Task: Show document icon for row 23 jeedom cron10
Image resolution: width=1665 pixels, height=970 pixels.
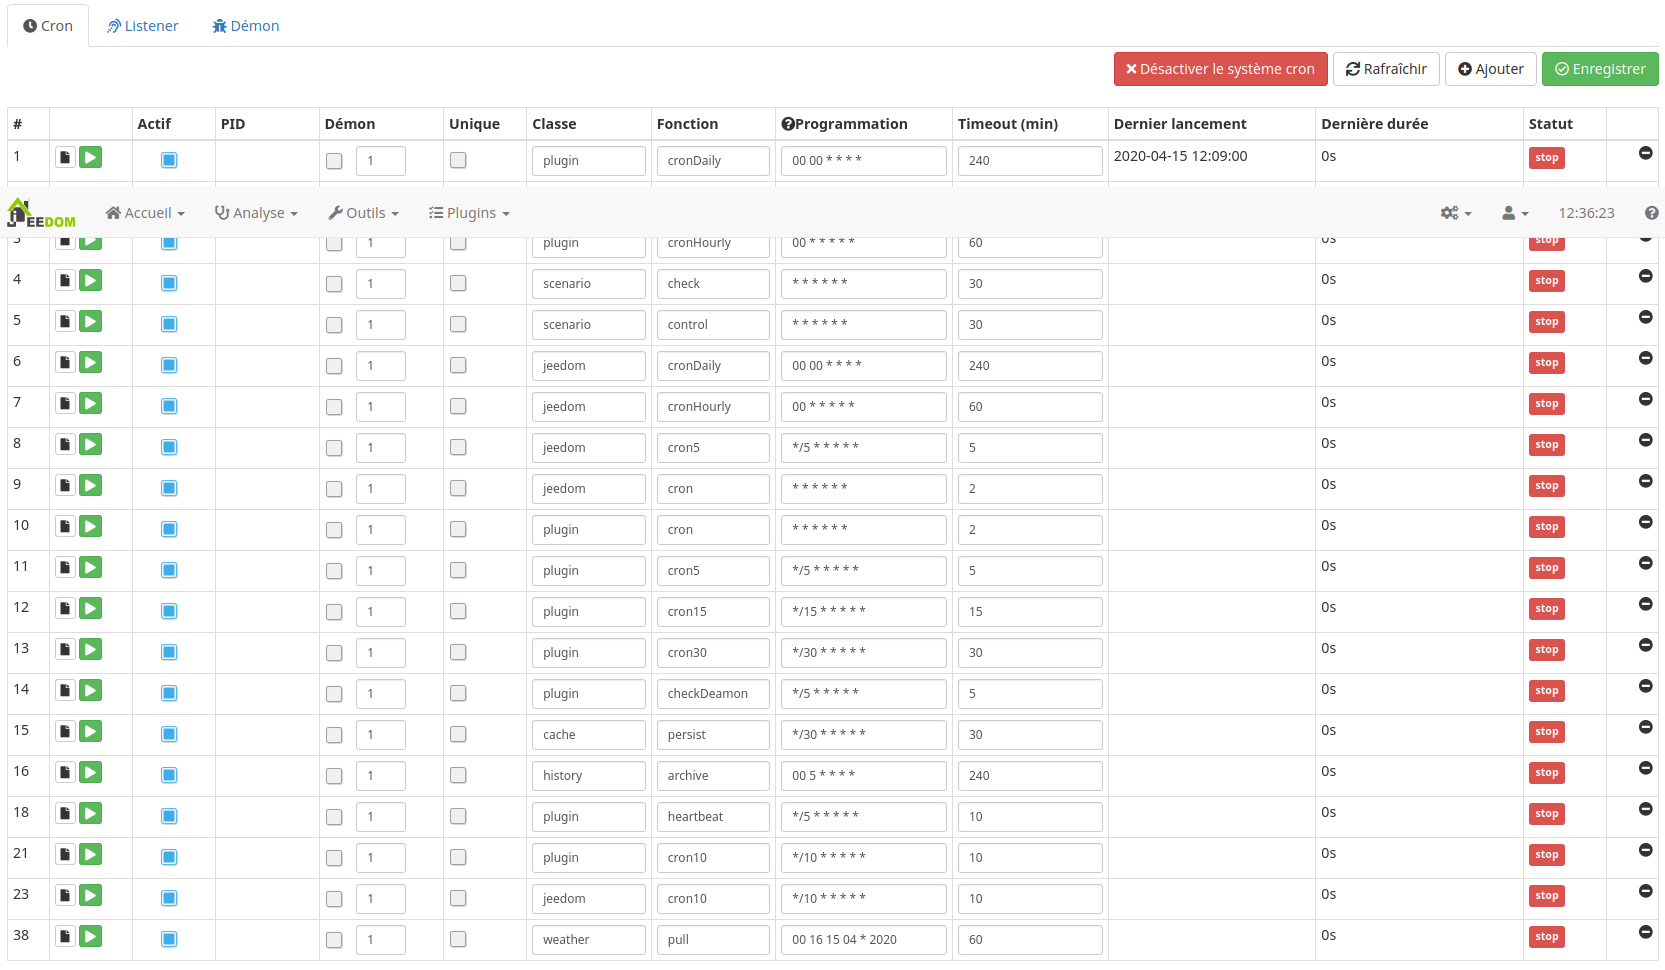Action: click(x=65, y=895)
